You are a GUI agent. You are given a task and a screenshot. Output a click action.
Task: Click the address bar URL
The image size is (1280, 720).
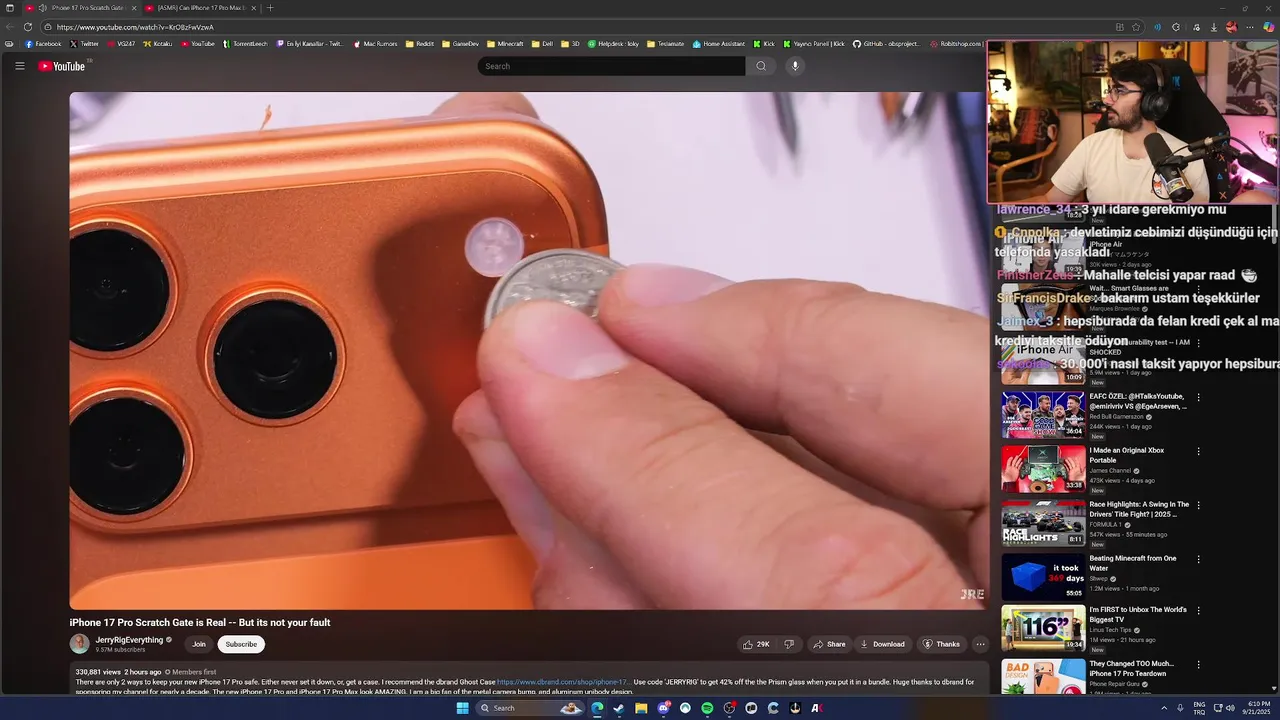tap(135, 27)
